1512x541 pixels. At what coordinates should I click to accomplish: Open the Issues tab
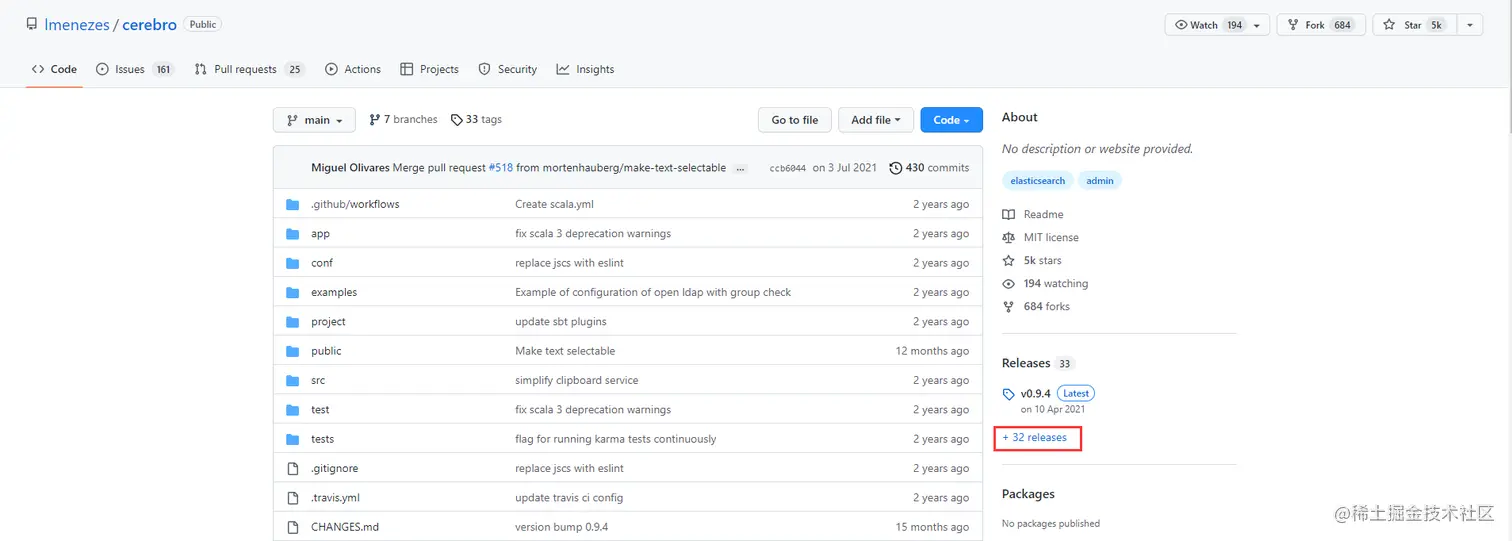[135, 69]
